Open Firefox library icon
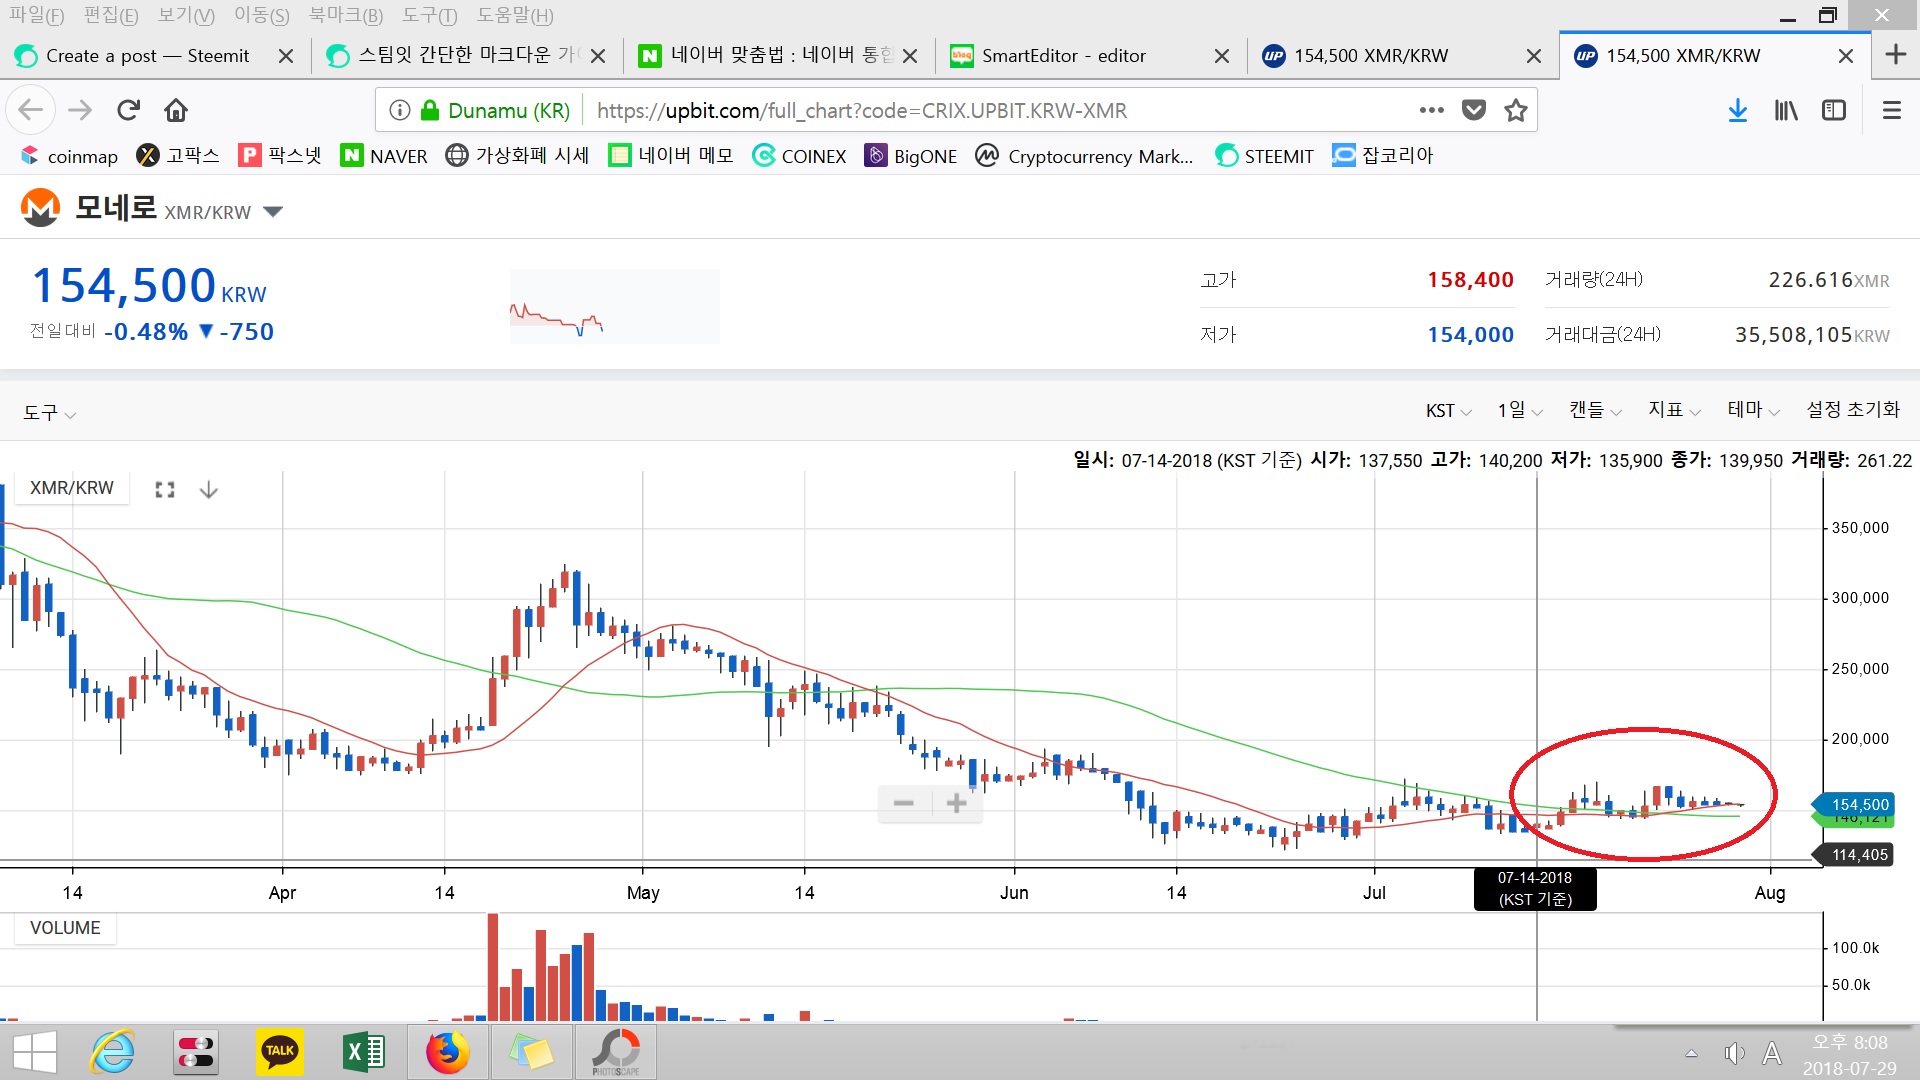Screen dimensions: 1920x1080 point(1786,110)
